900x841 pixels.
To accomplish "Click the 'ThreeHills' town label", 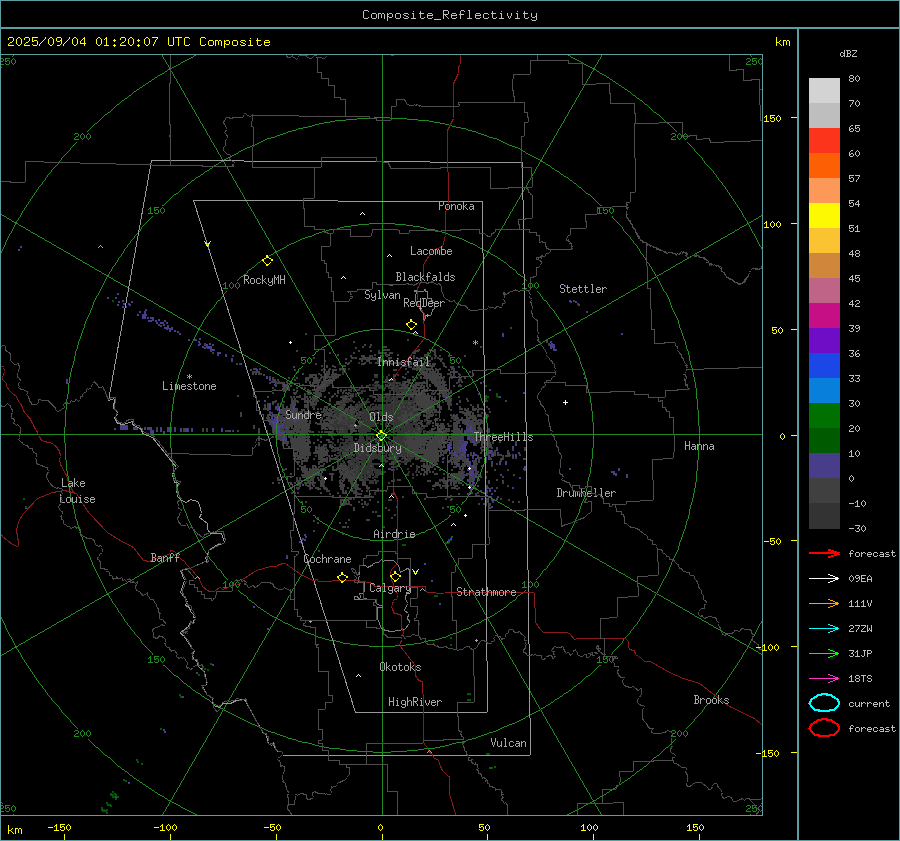I will pyautogui.click(x=503, y=437).
